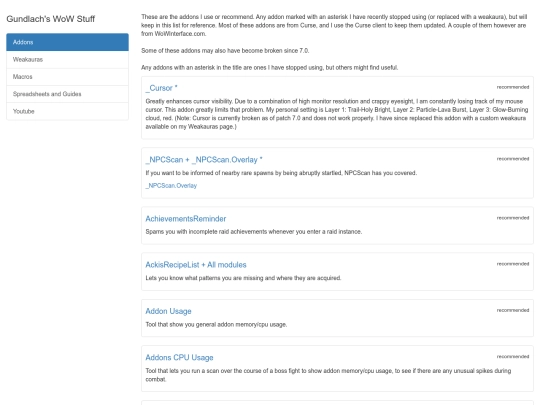
Task: Open AckisRecipeList + All modules link
Action: (196, 265)
